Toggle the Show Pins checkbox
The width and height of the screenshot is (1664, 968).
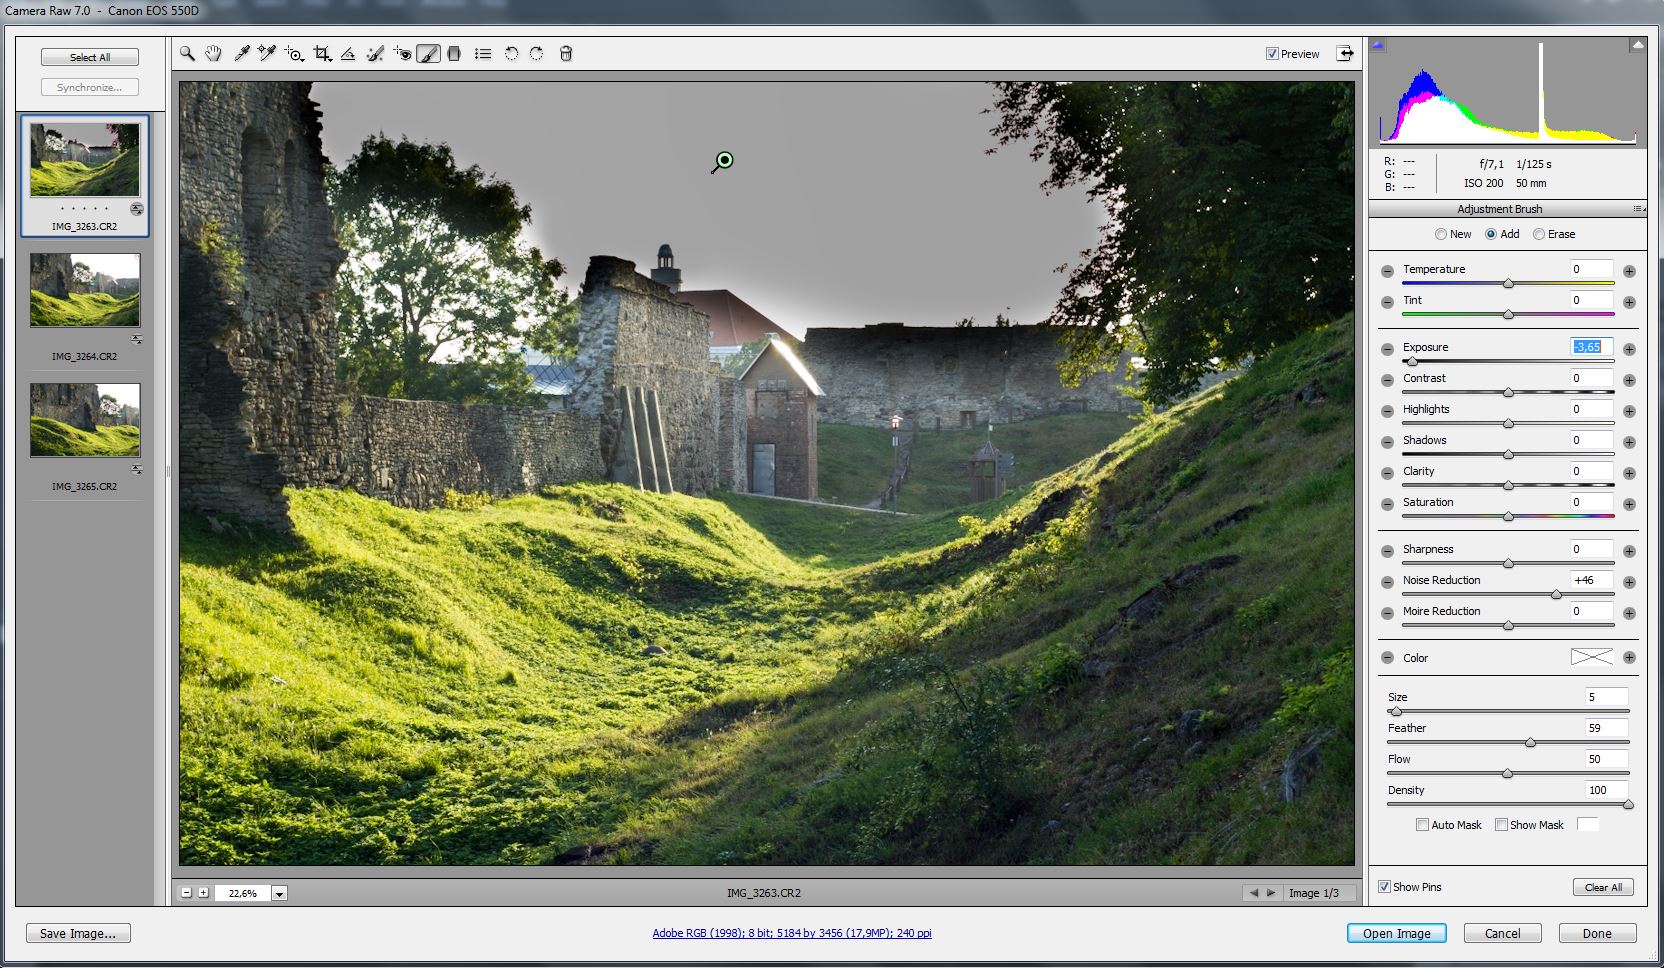(1384, 887)
